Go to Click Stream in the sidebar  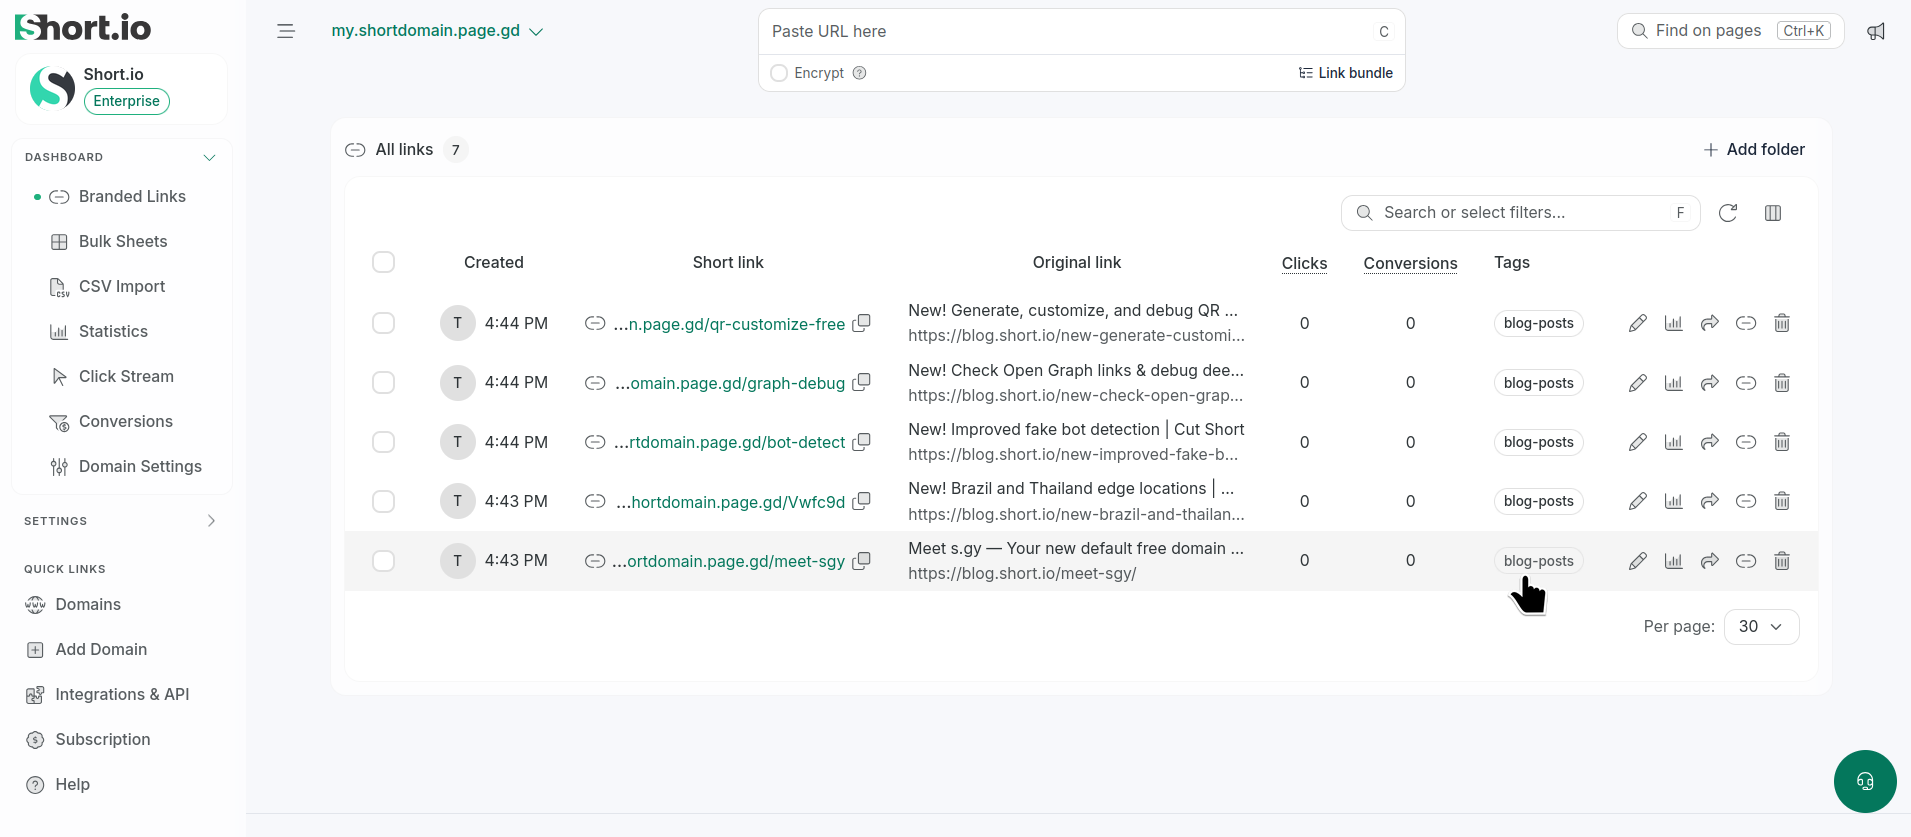click(x=126, y=376)
